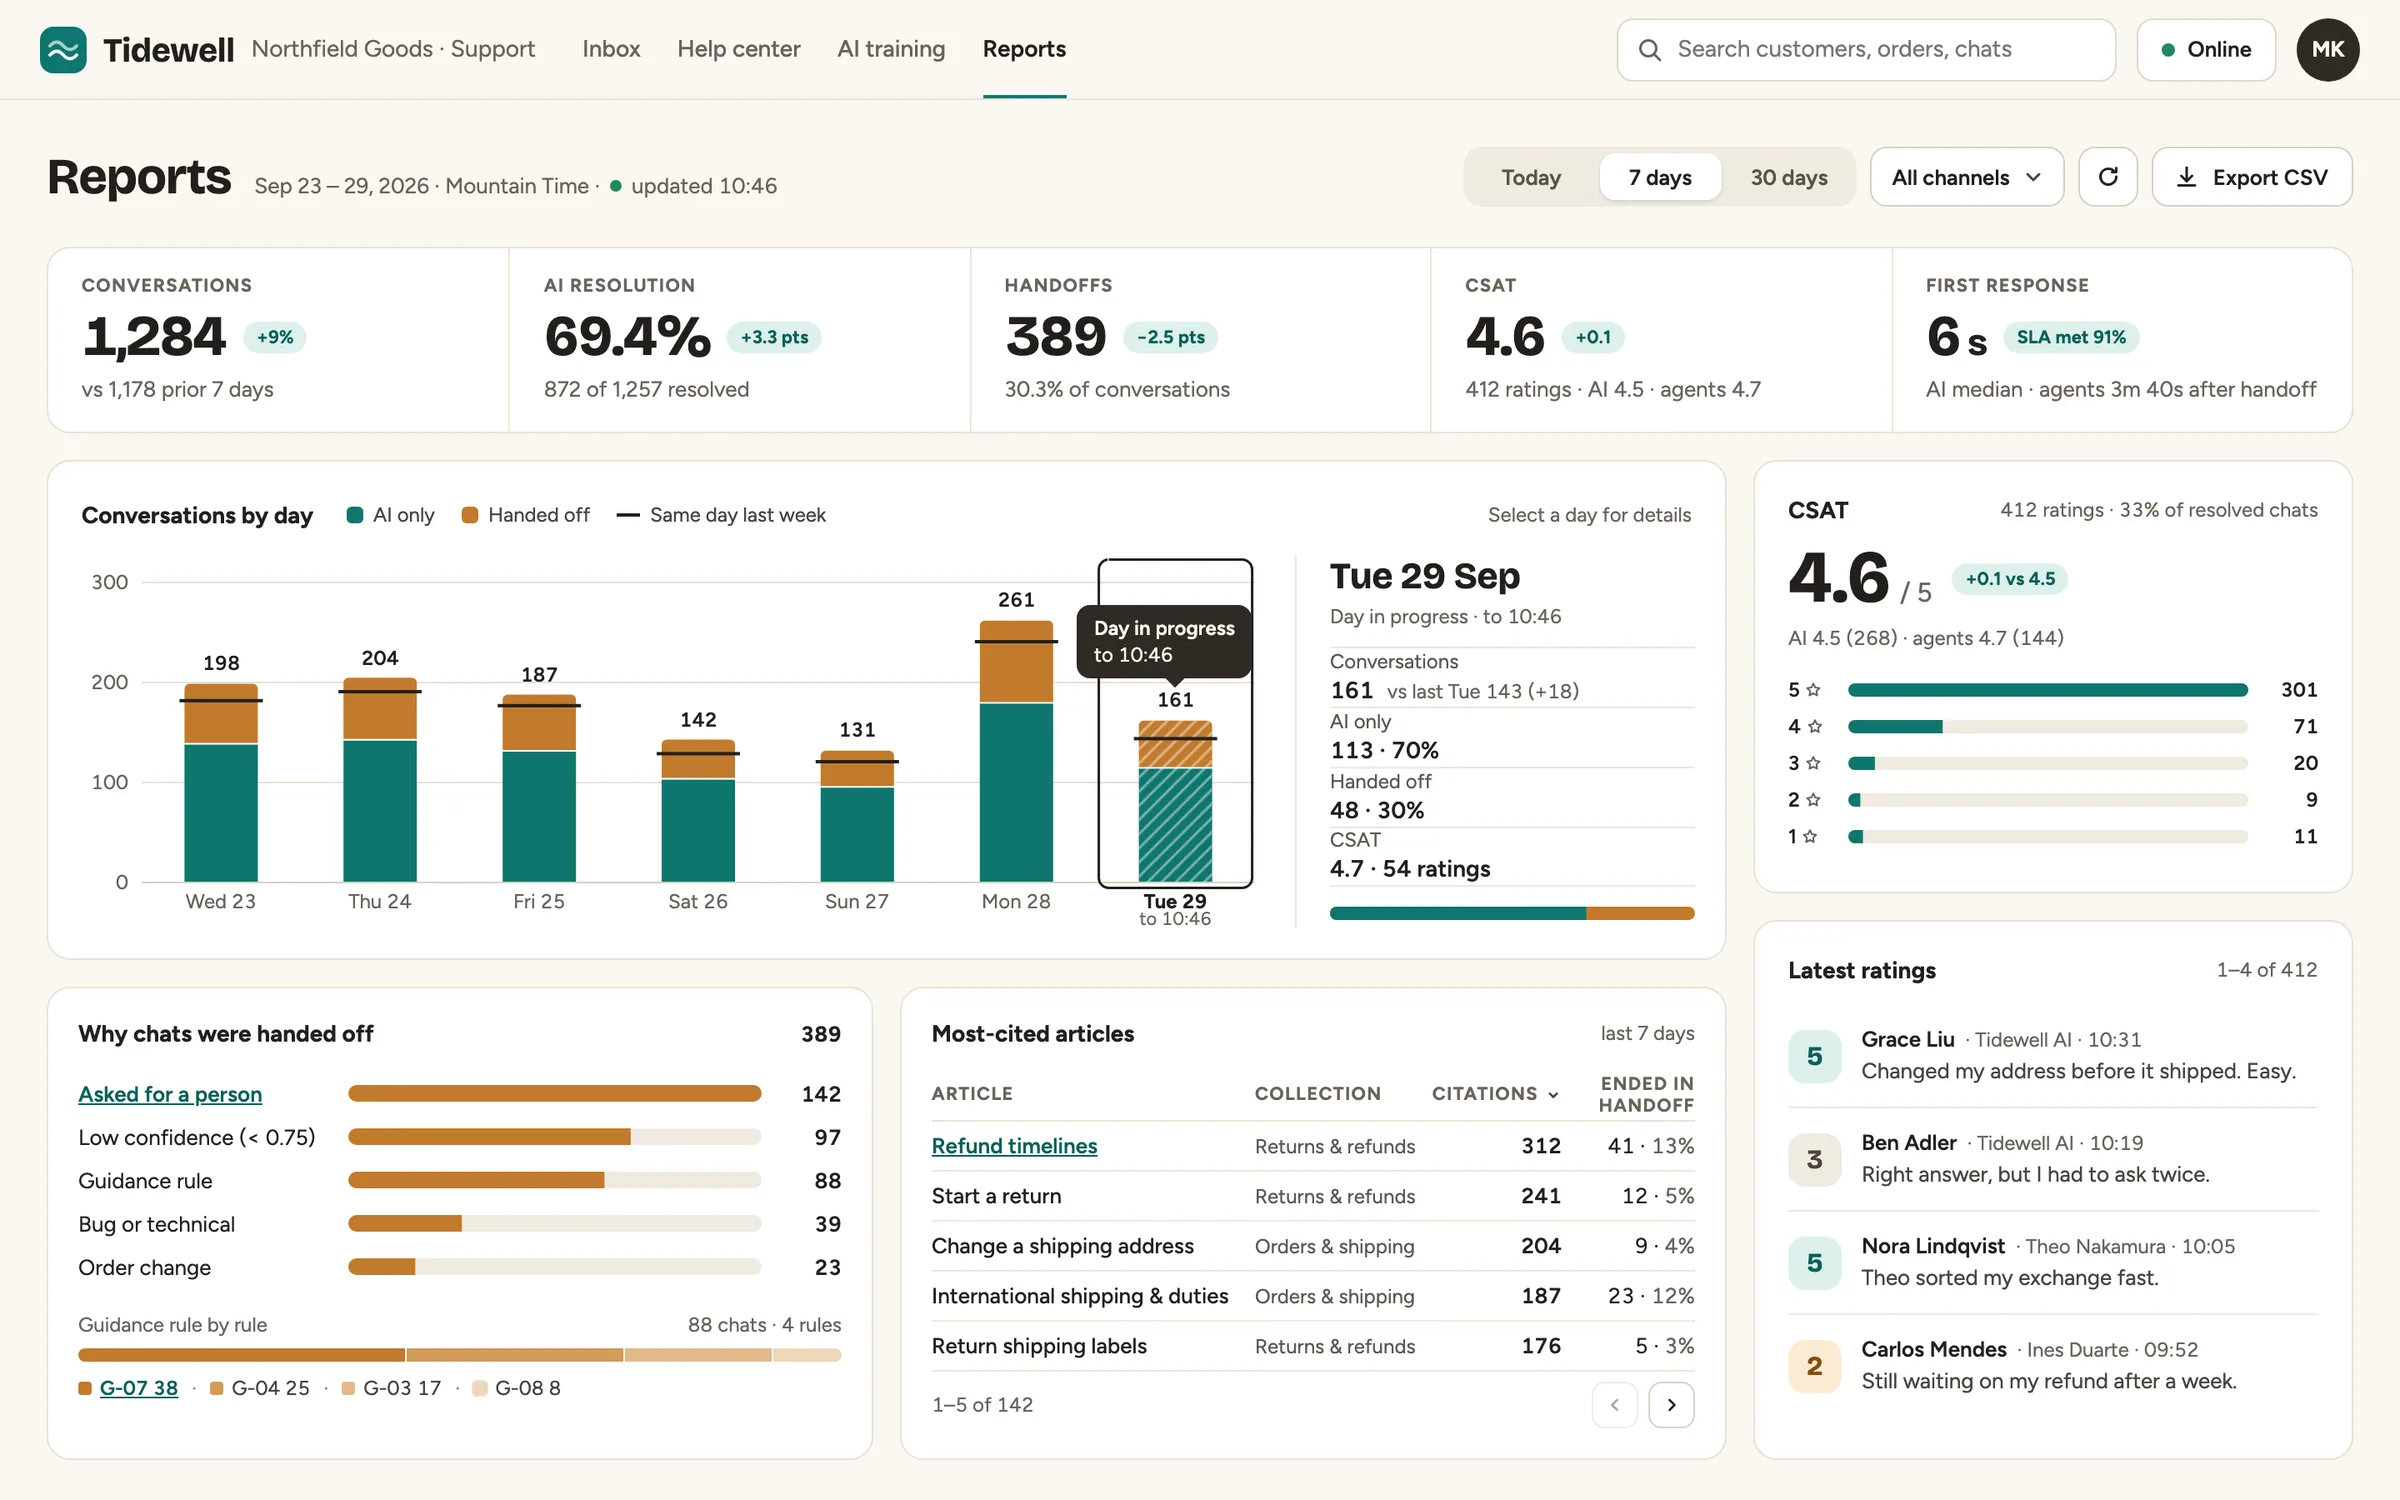Select the Wed 23 bar in chart

pos(221,782)
